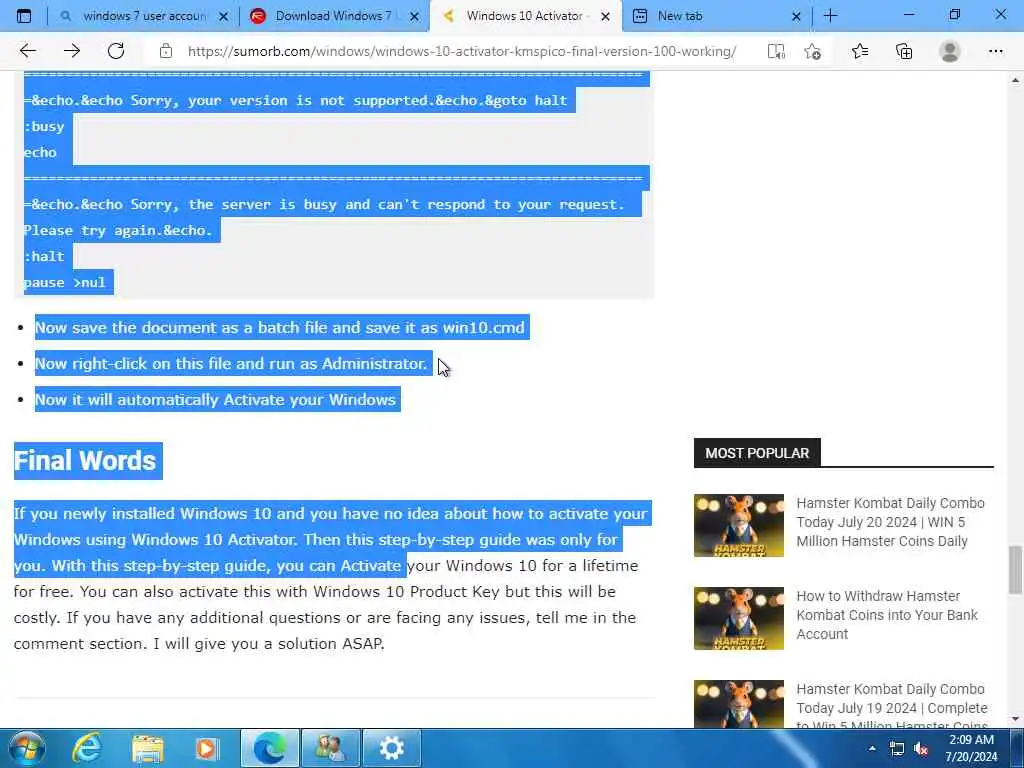
Task: Click 'Please try again.&echo.' code line
Action: (118, 231)
